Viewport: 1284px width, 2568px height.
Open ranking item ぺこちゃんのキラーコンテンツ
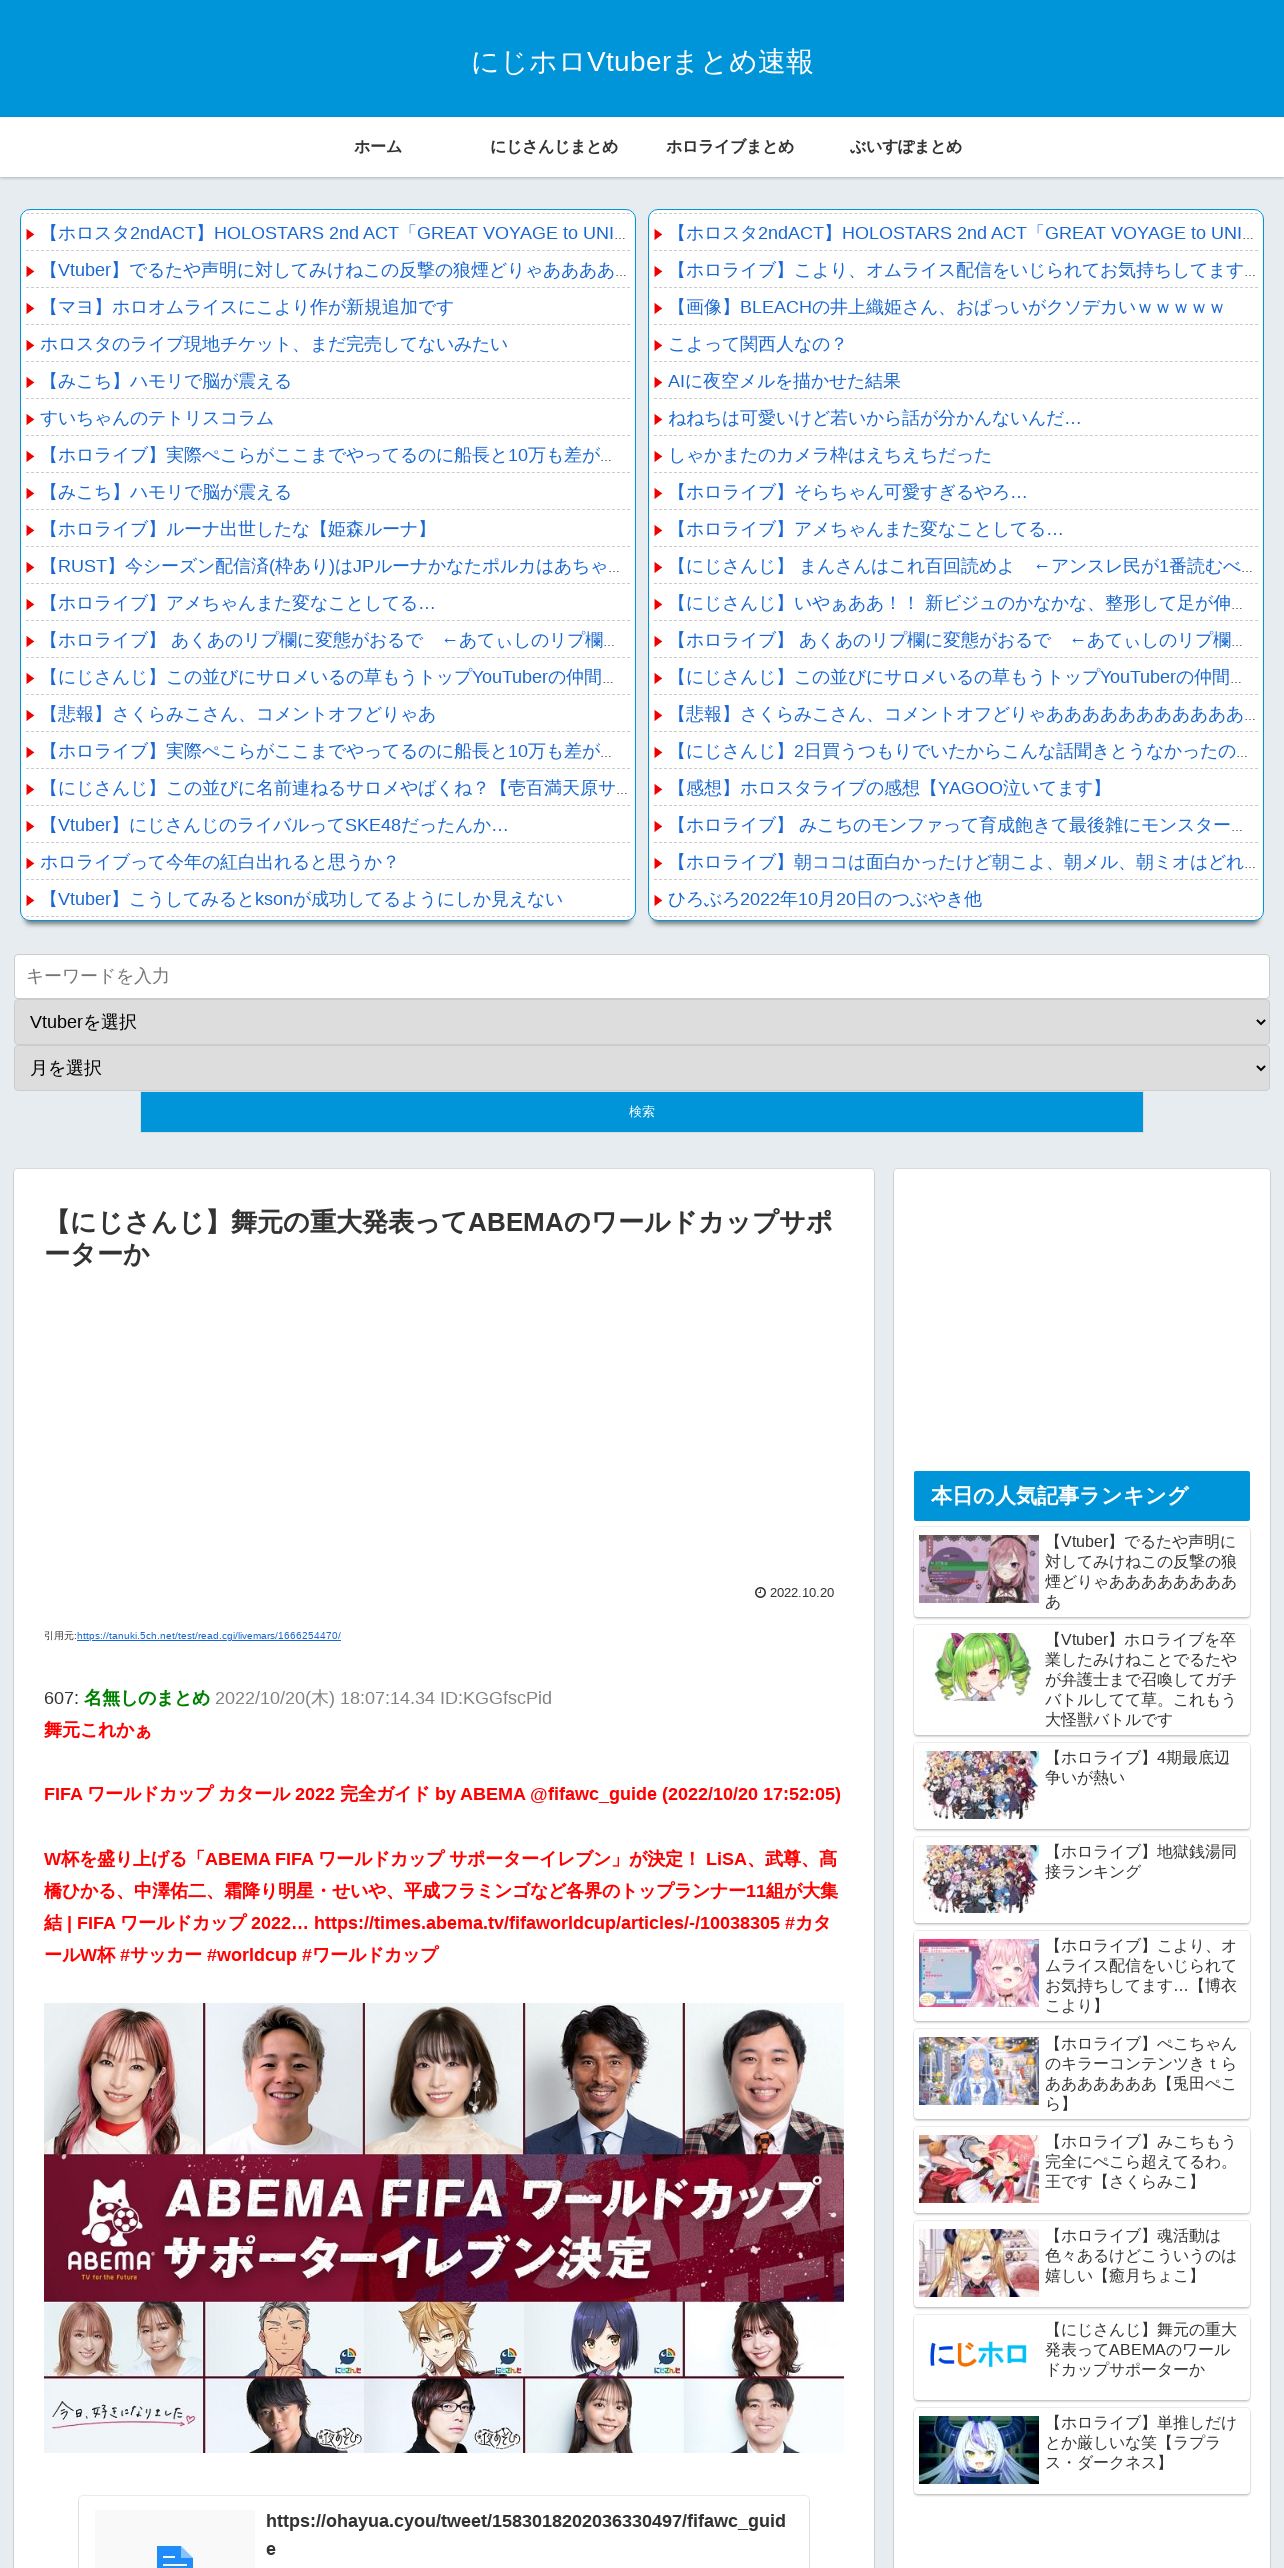(1082, 2073)
